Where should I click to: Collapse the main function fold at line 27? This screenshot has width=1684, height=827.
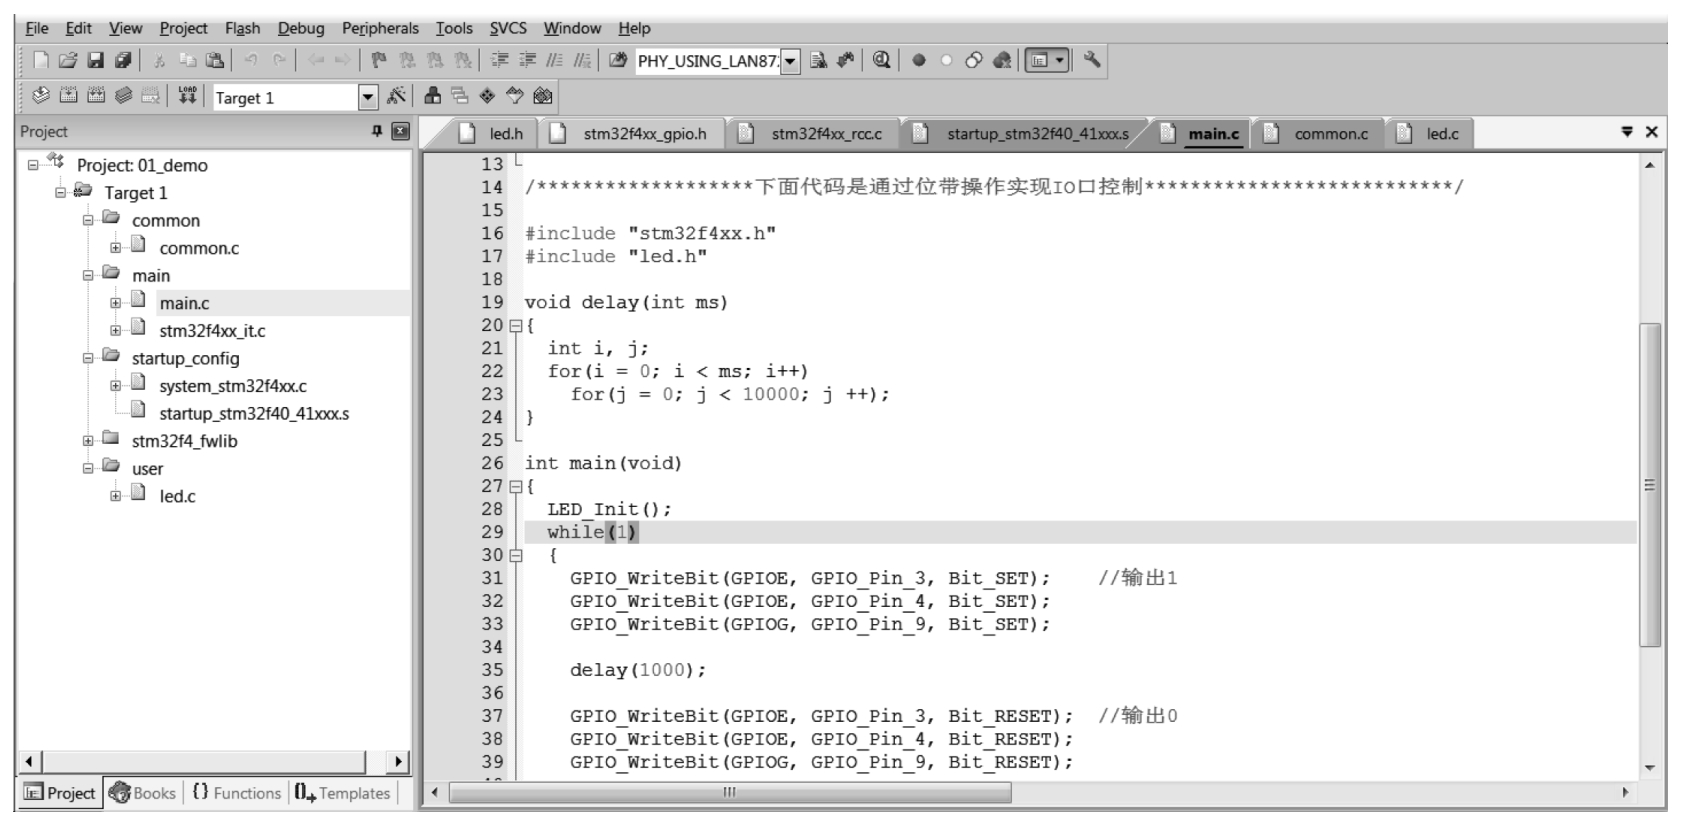click(515, 487)
